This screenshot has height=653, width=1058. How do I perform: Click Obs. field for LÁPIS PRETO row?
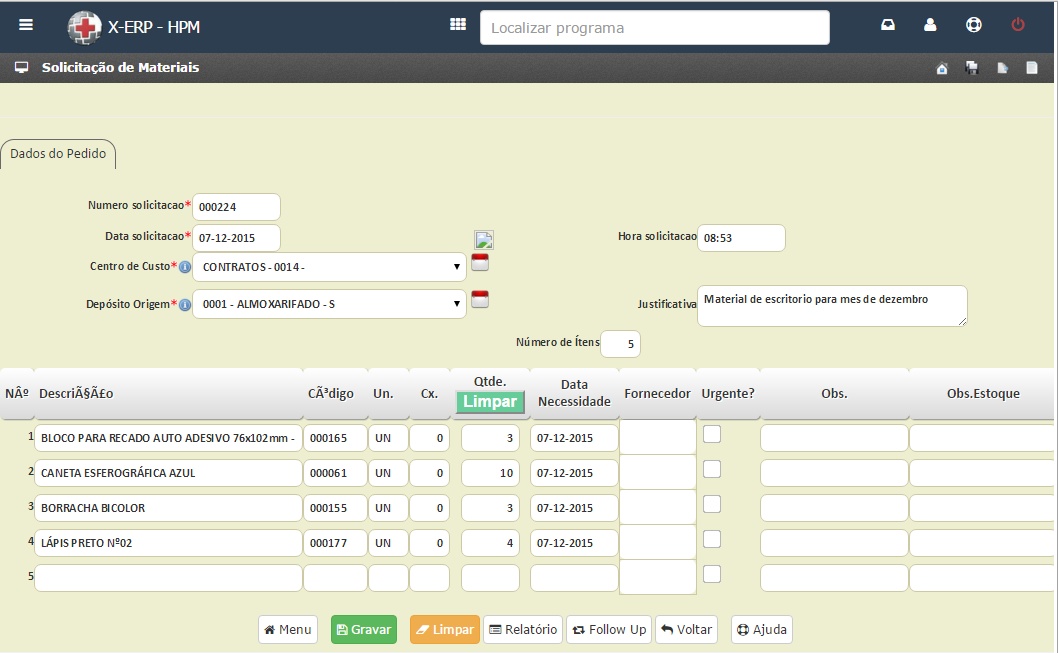coord(834,543)
